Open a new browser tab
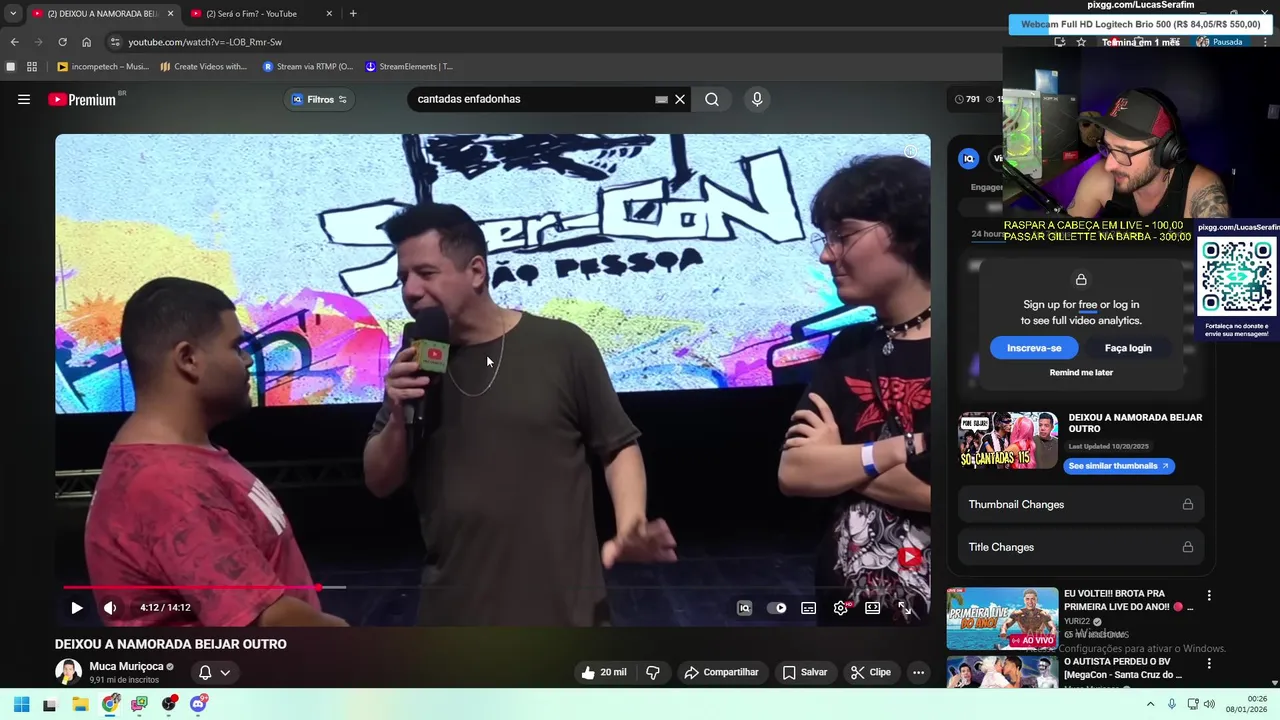Screen dimensions: 1280x720 tap(353, 14)
